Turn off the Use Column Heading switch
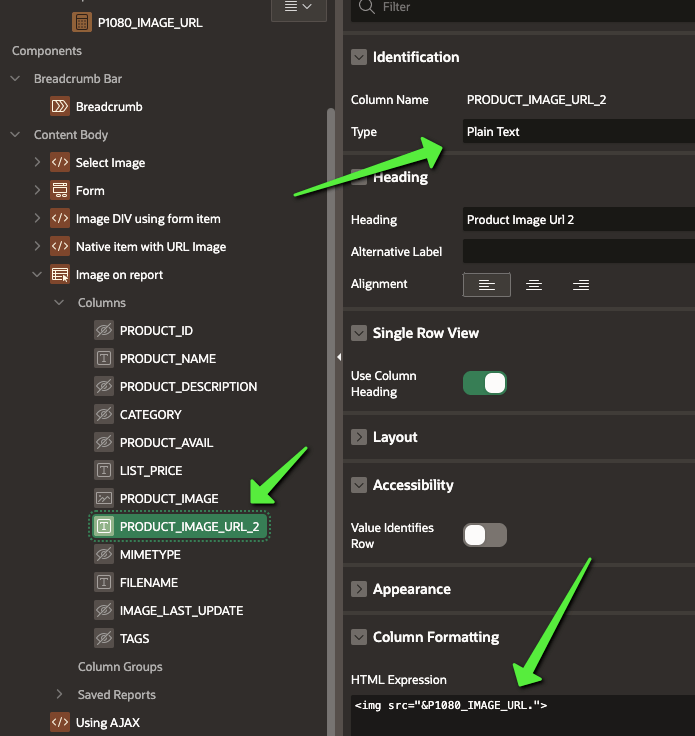The height and width of the screenshot is (736, 695). pos(485,383)
